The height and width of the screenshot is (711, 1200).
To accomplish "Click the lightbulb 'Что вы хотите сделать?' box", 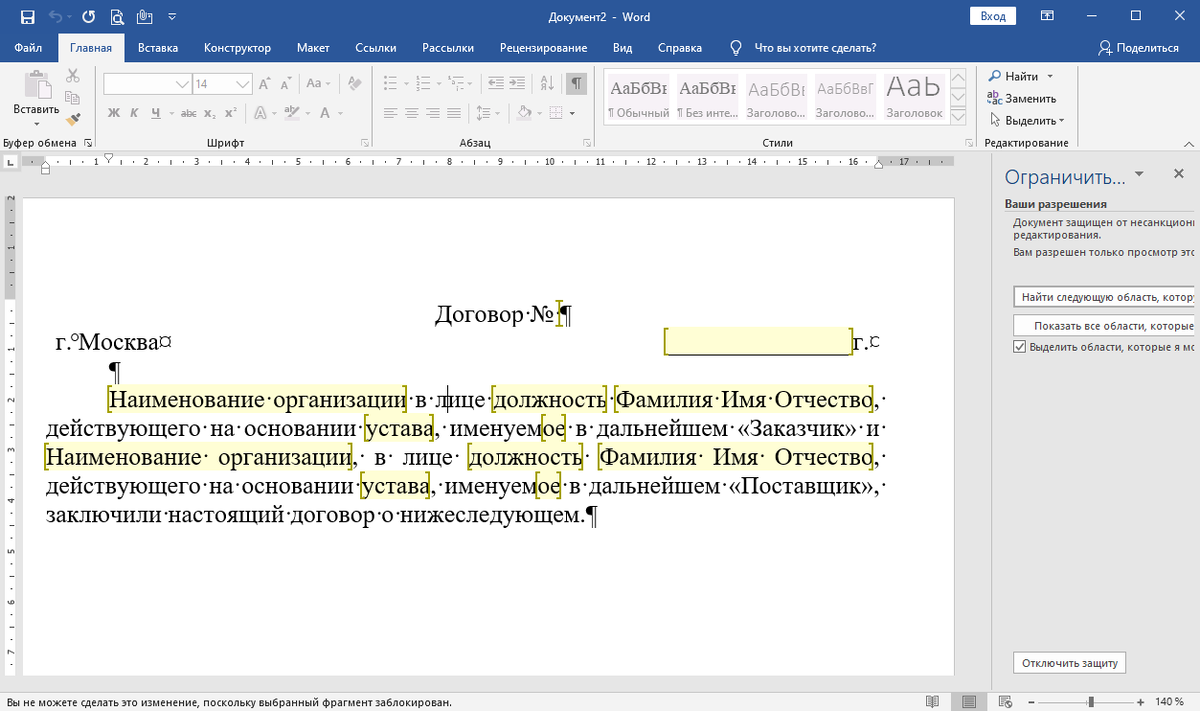I will coord(805,47).
